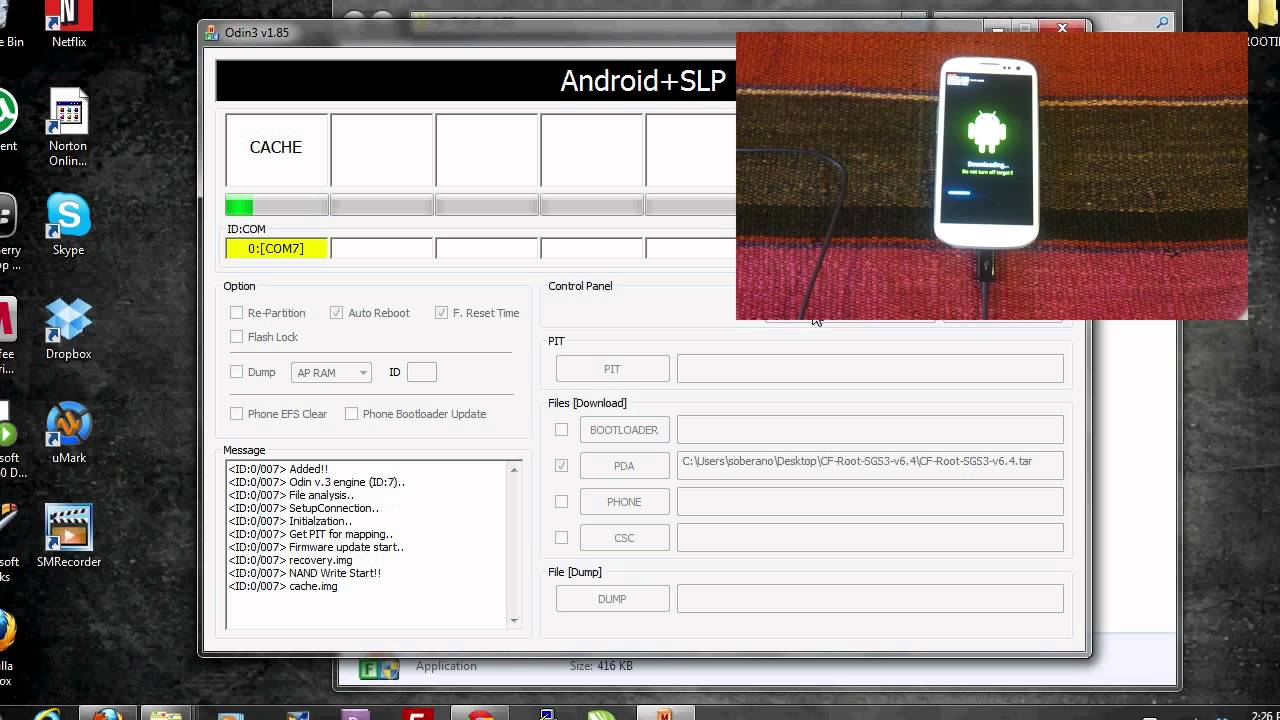The image size is (1280, 720).
Task: Click the 'SetupConnection..' log line
Action: pyautogui.click(x=304, y=508)
